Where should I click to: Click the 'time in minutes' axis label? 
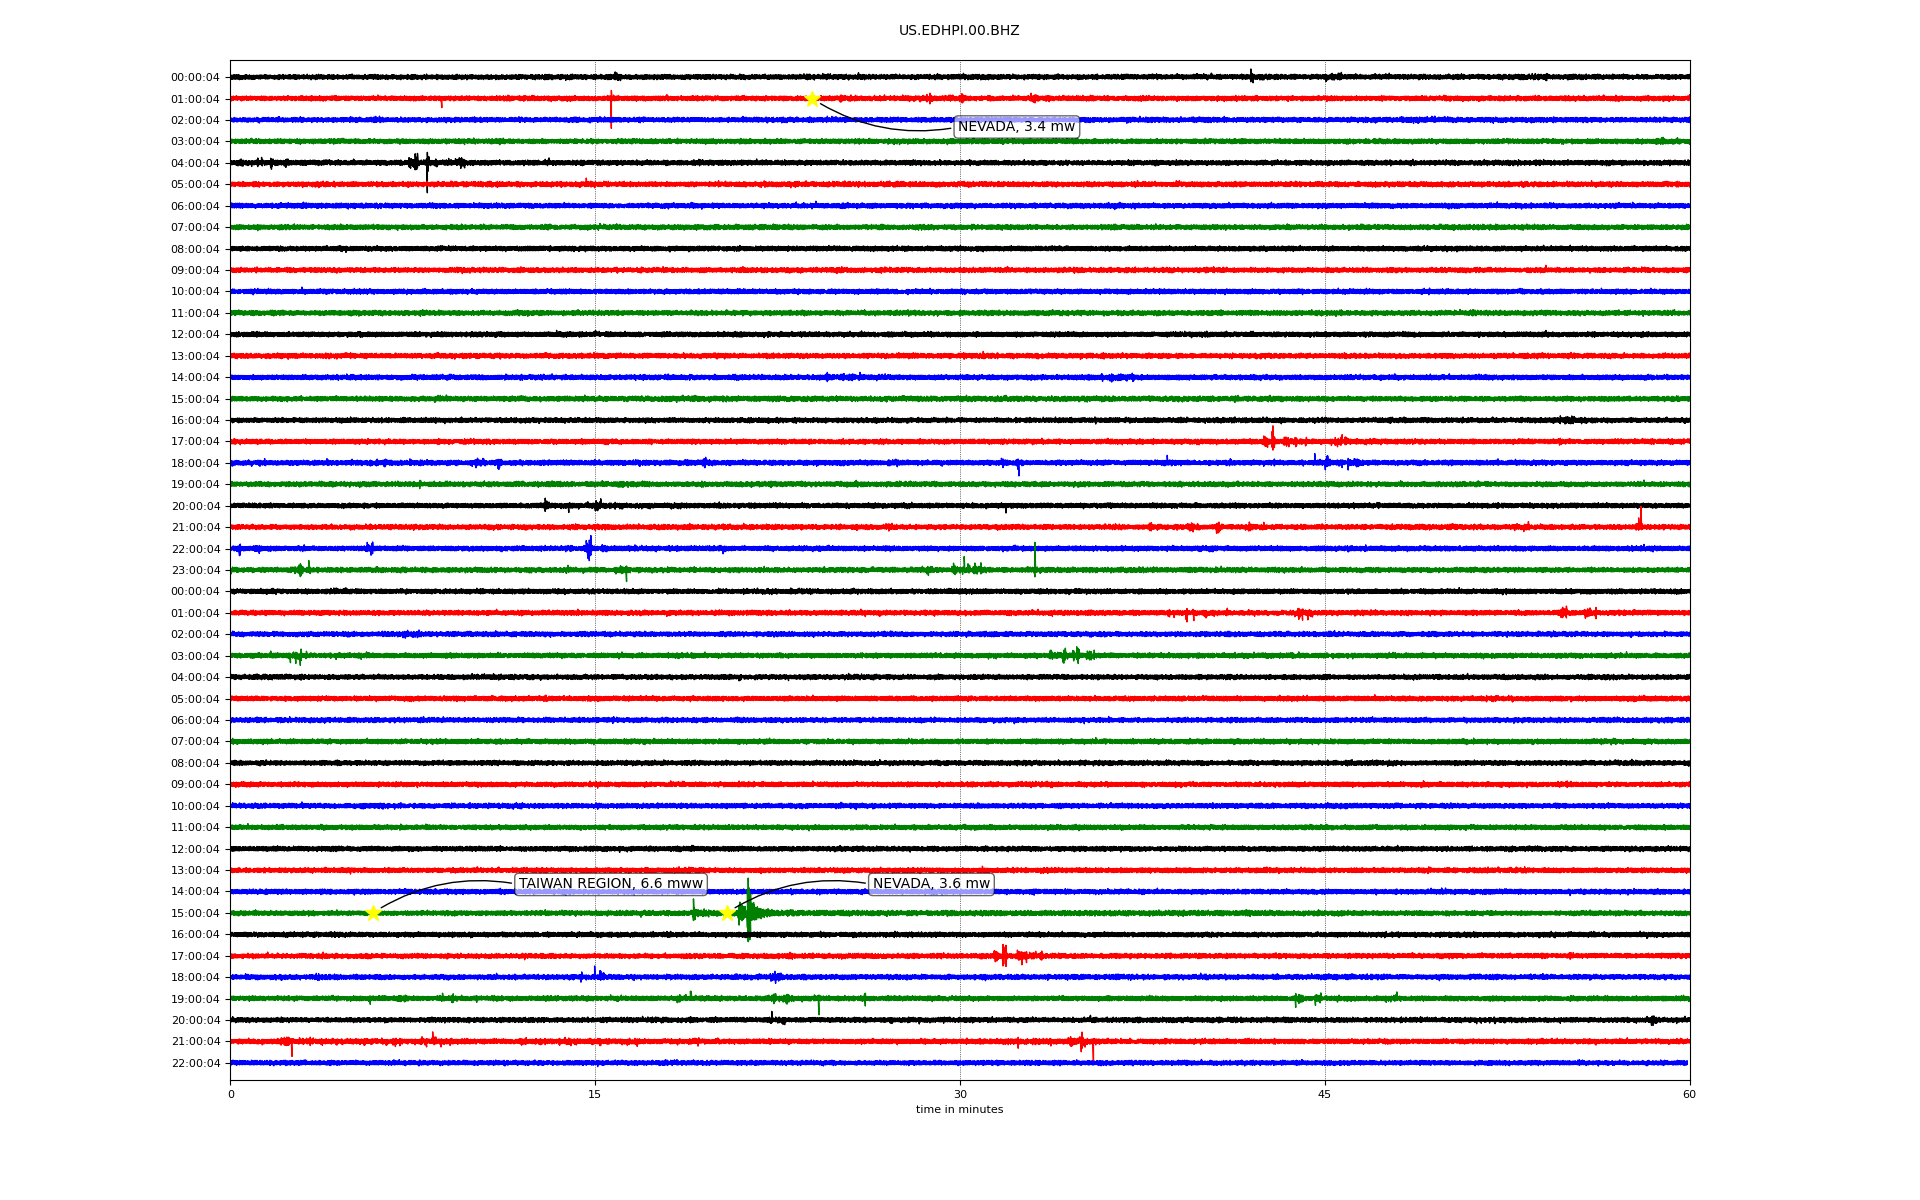tap(959, 1110)
